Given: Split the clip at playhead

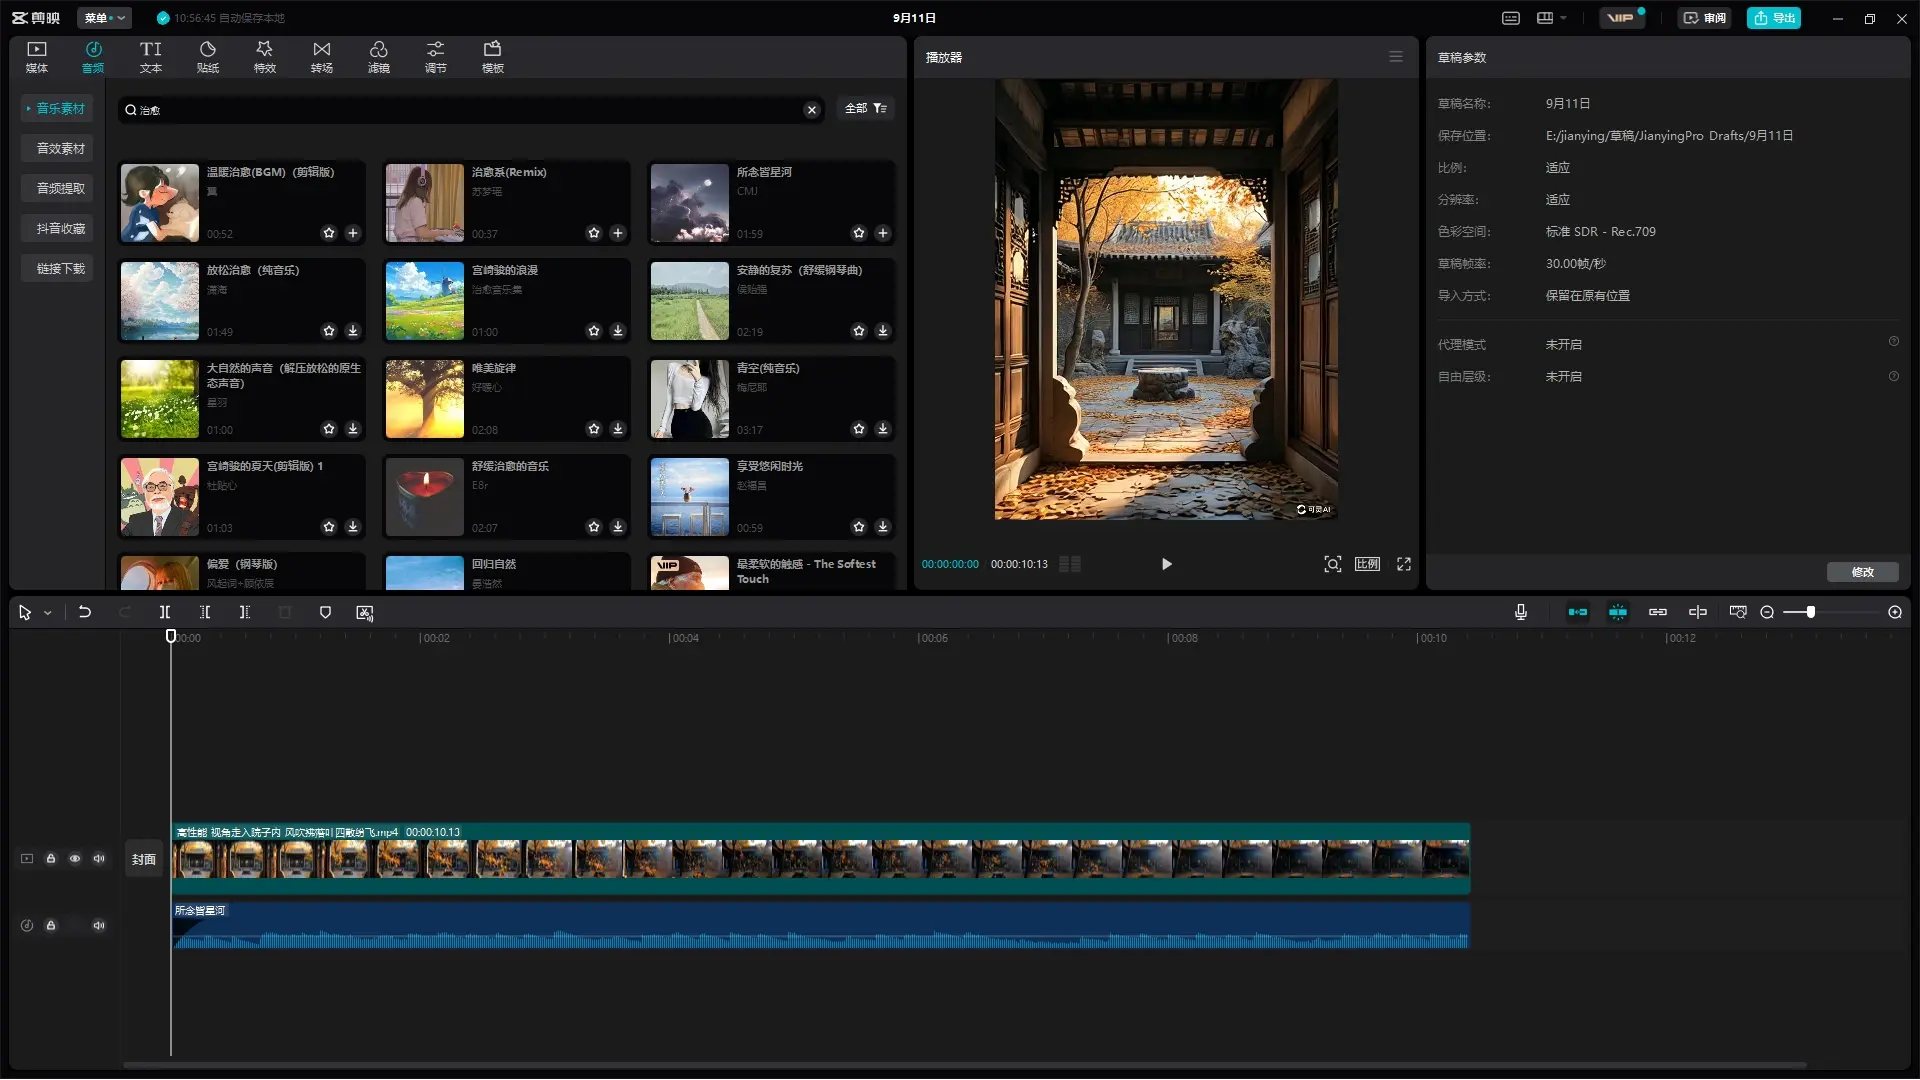Looking at the screenshot, I should [x=165, y=612].
